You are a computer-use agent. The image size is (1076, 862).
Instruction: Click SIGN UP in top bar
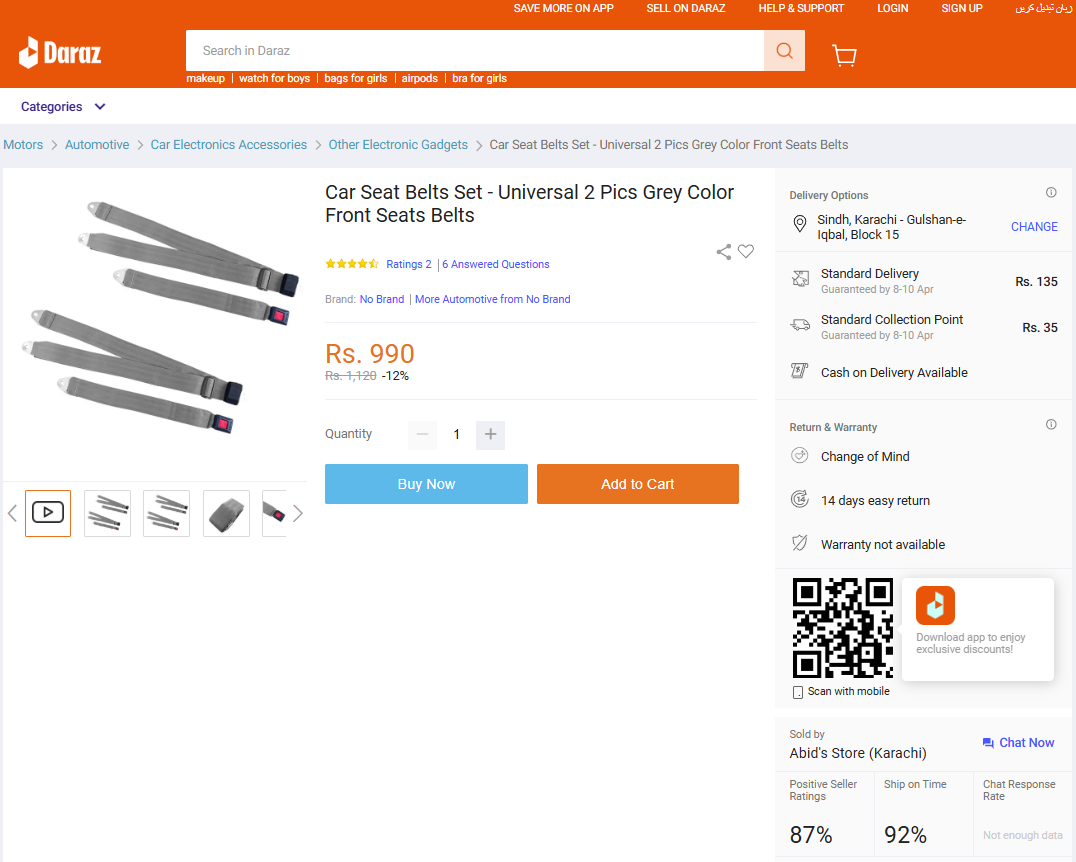pos(961,8)
